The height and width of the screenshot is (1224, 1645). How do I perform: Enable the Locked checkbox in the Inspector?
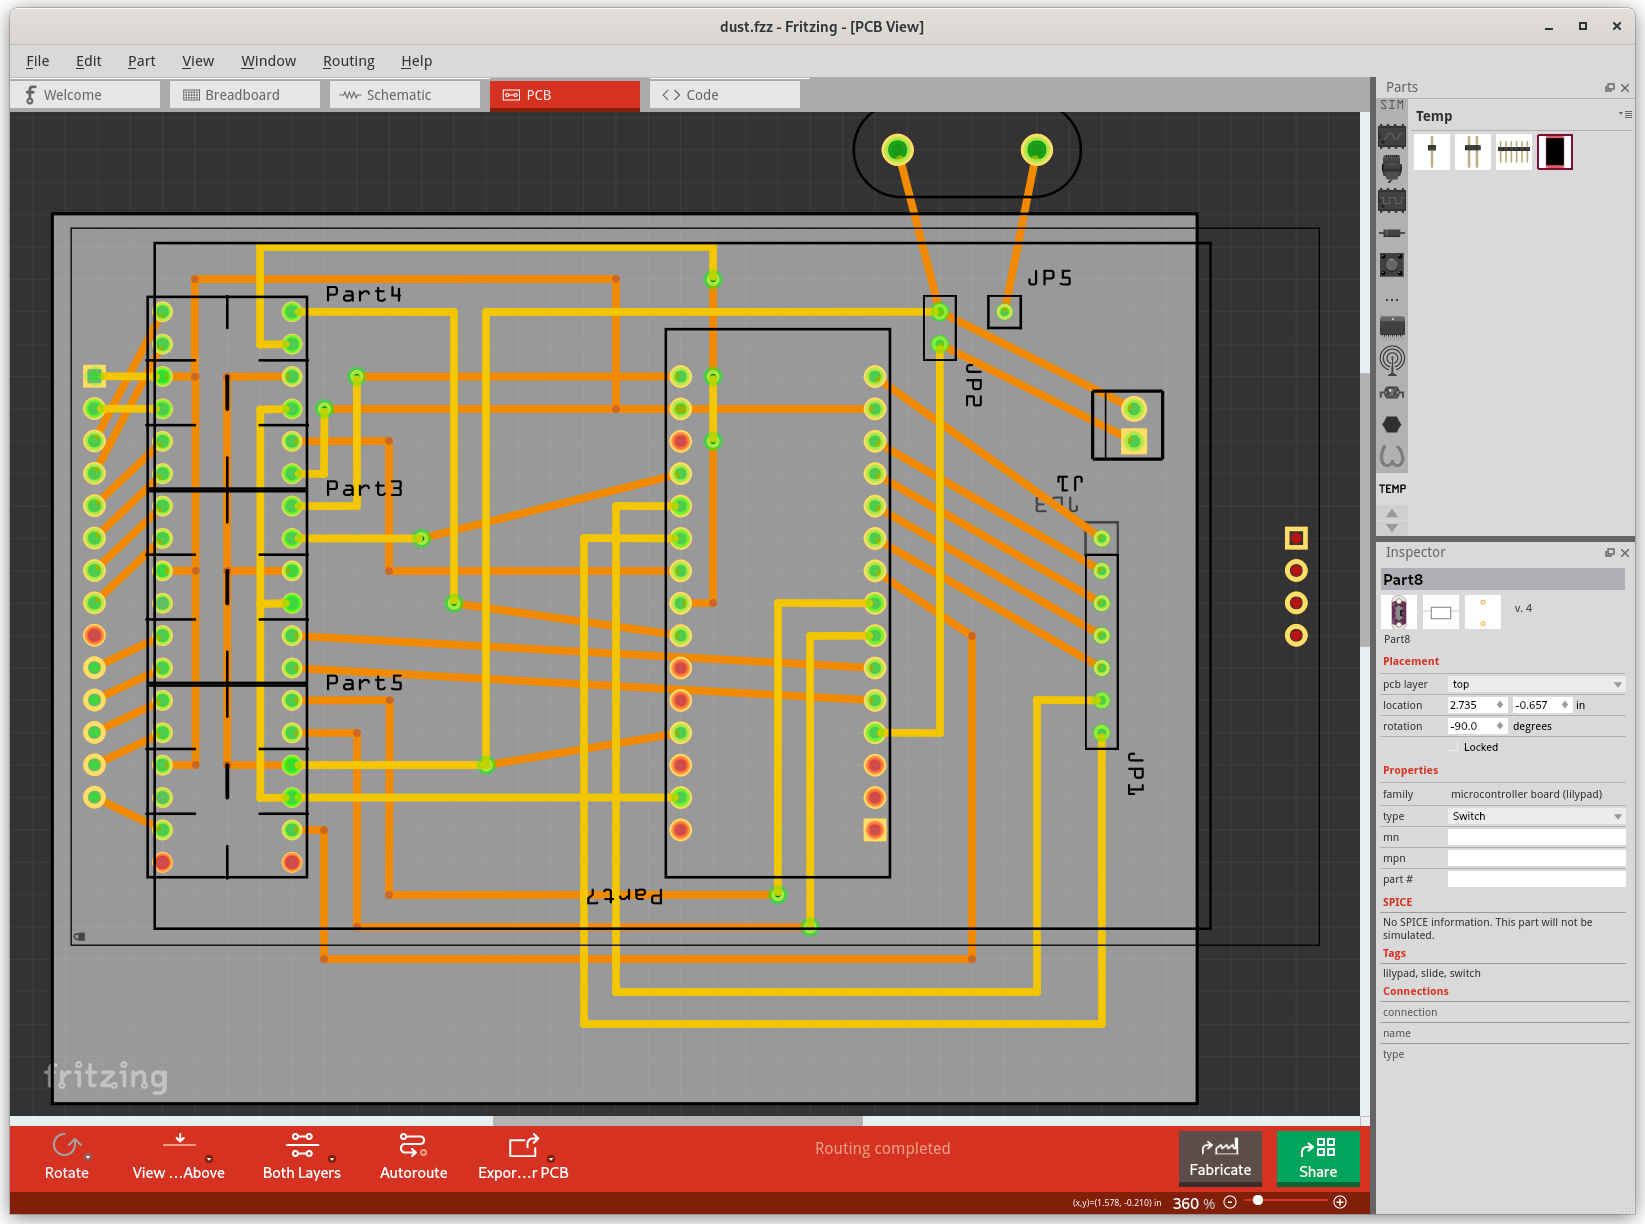[1455, 747]
